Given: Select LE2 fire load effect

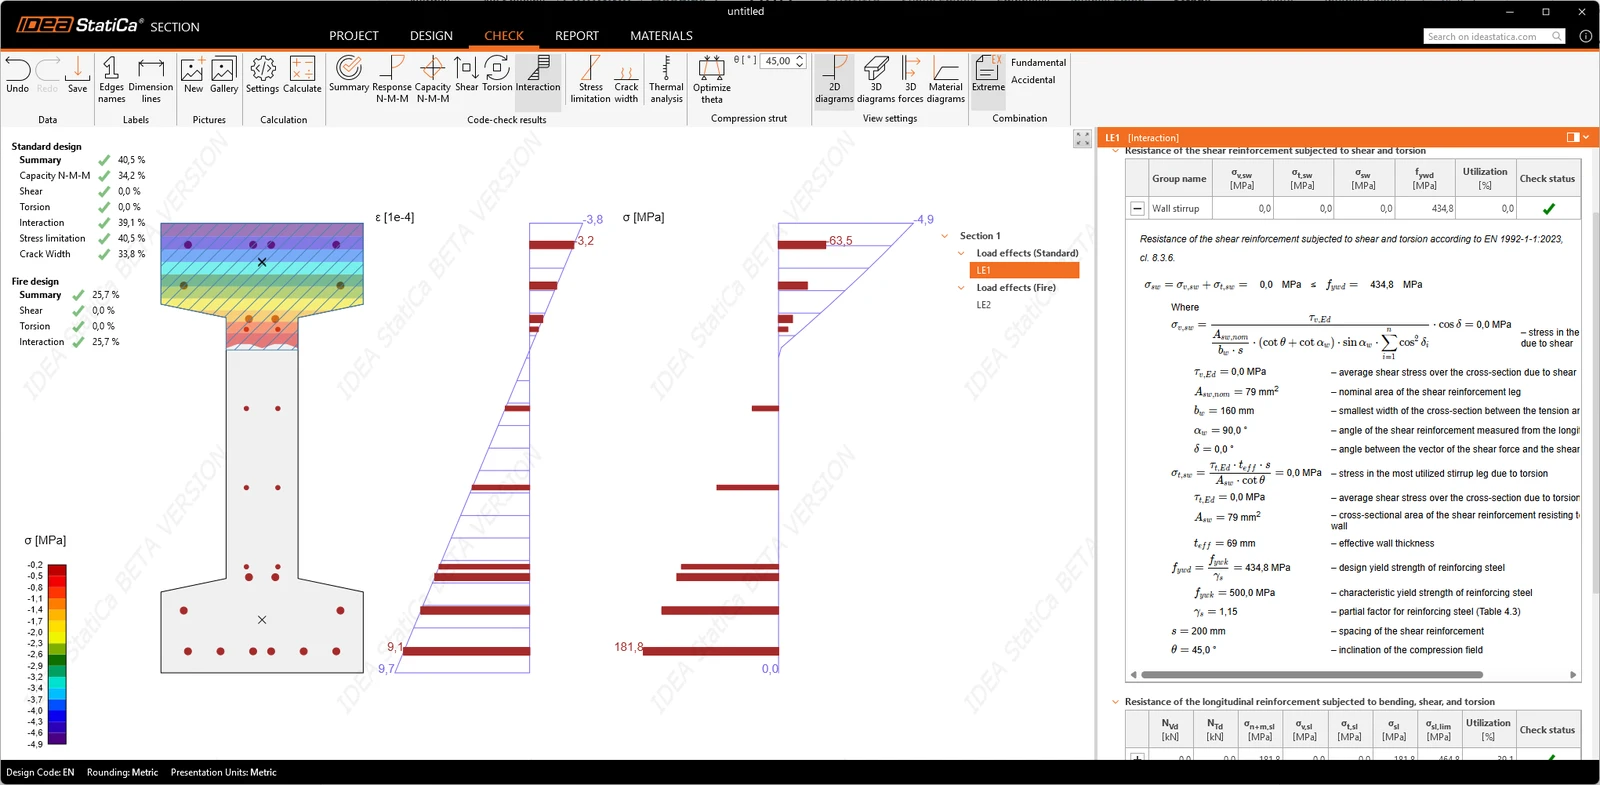Looking at the screenshot, I should 984,305.
